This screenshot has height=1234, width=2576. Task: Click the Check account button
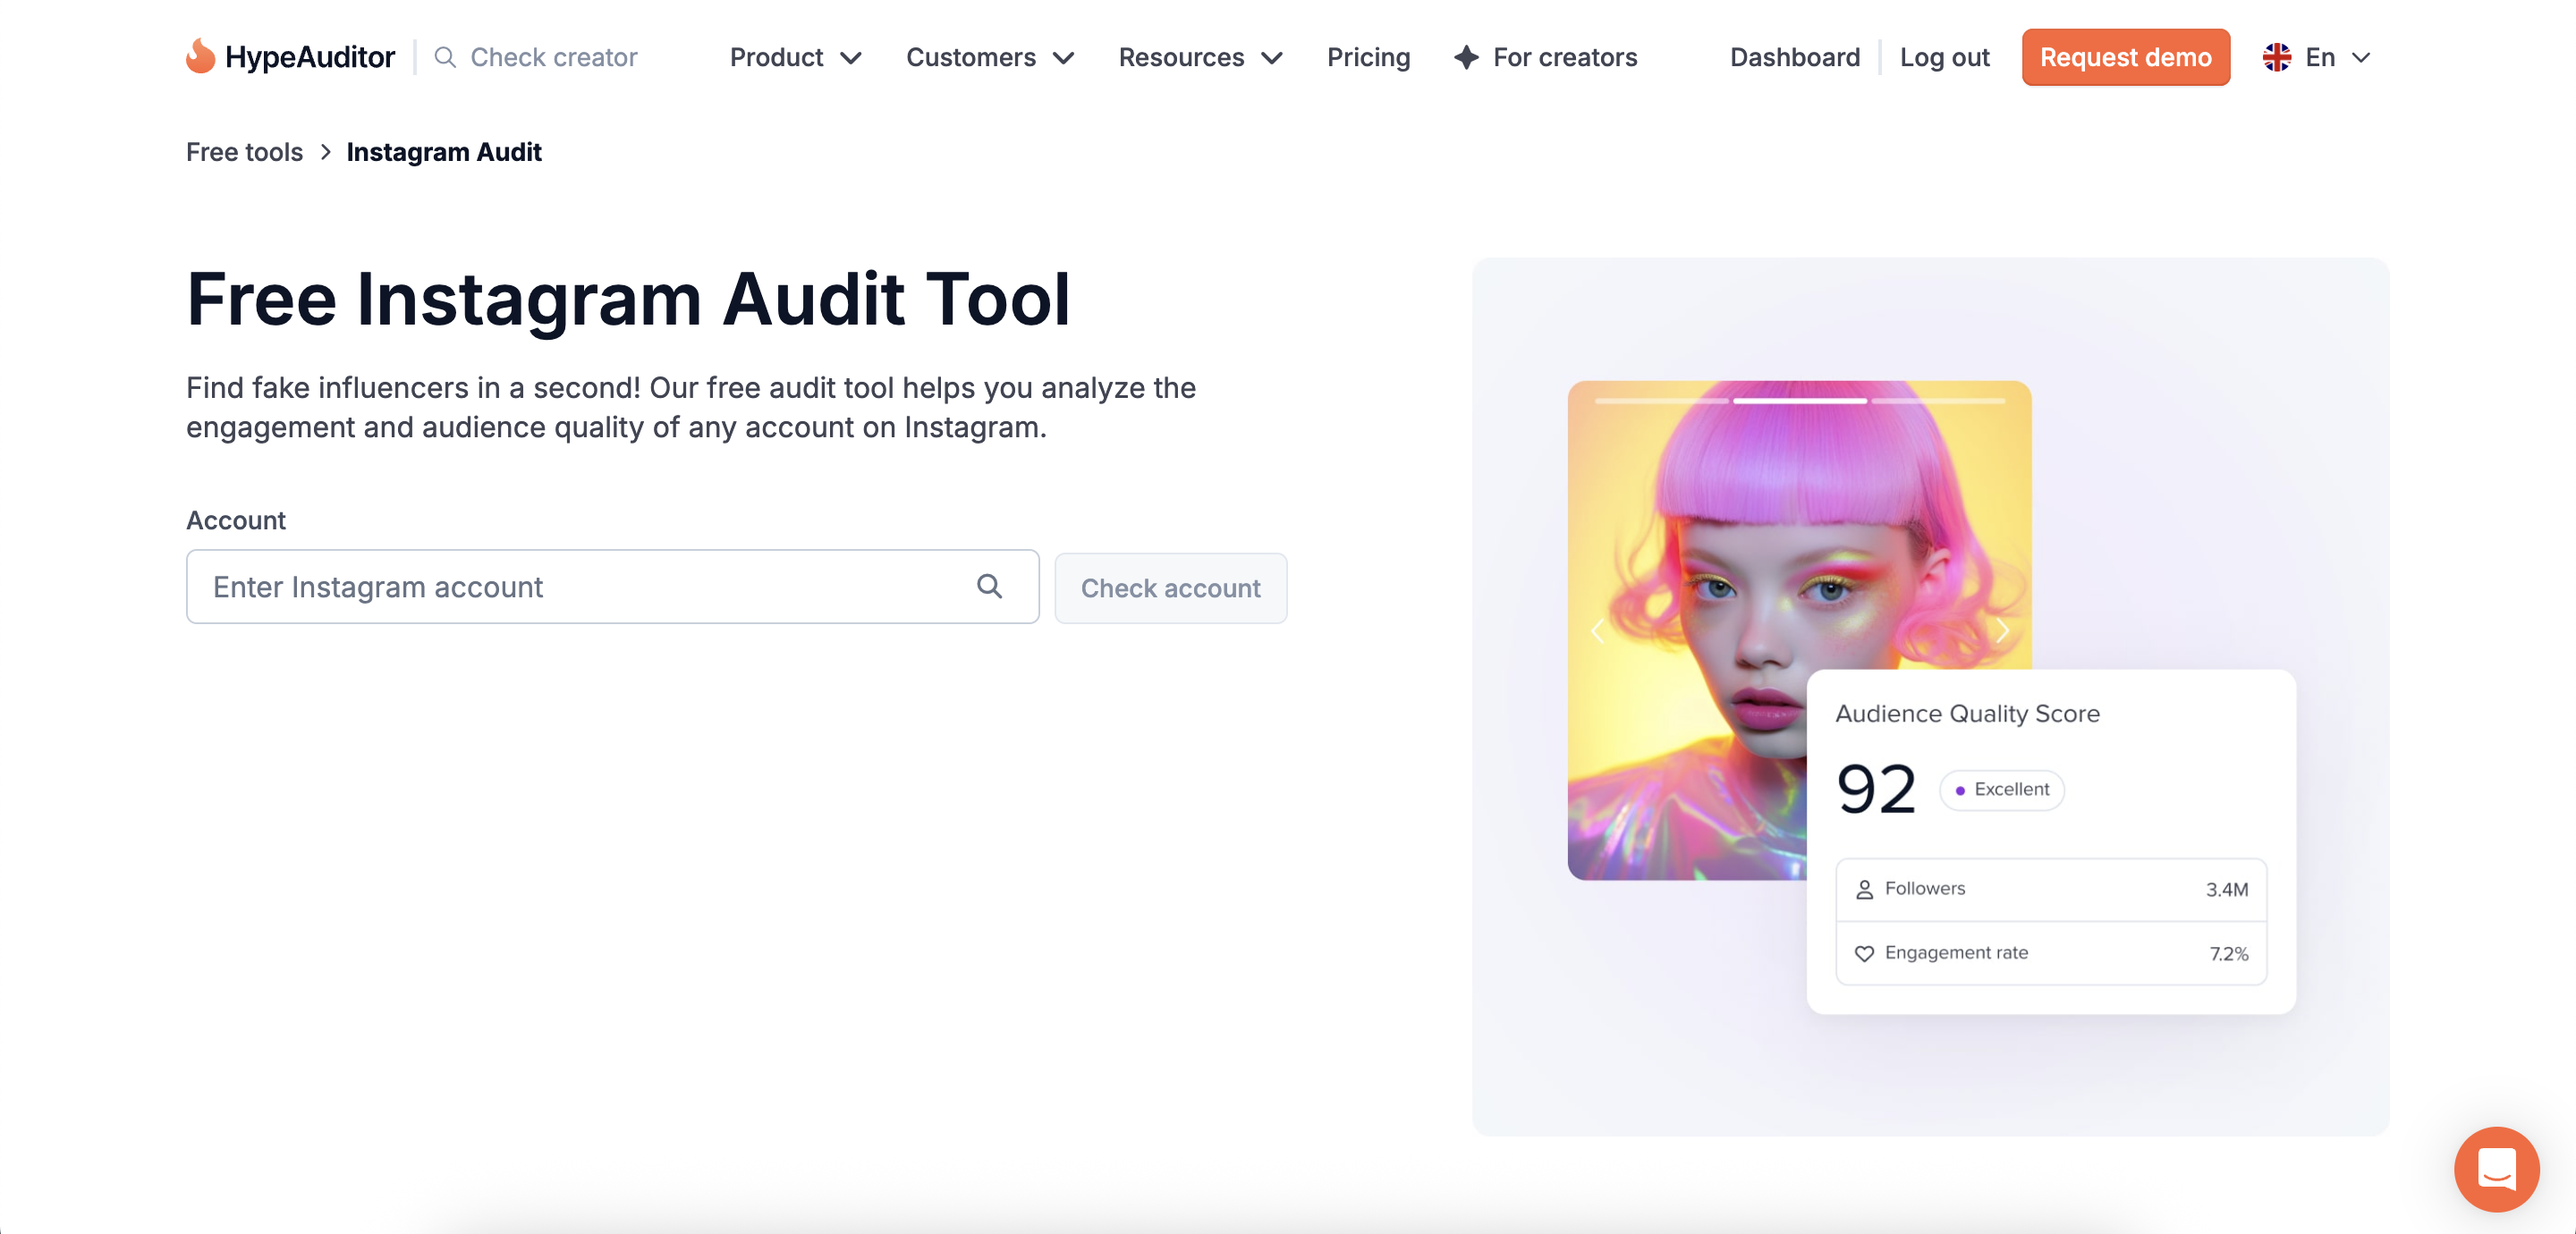click(1170, 588)
